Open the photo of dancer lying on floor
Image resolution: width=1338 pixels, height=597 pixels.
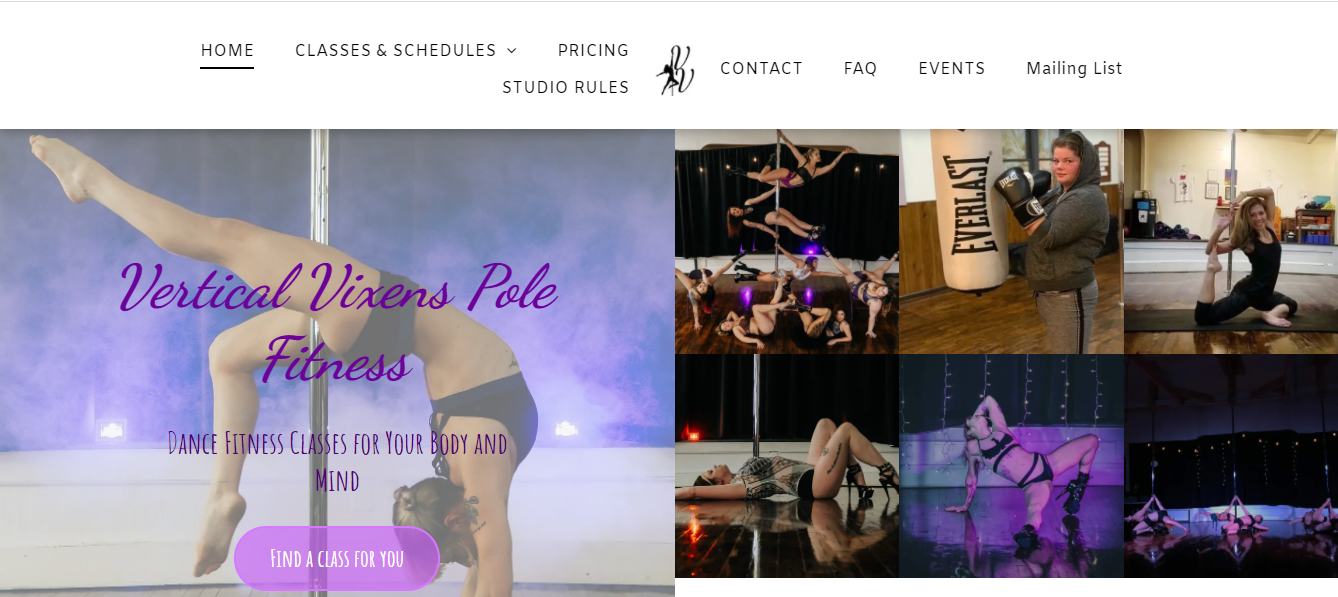click(x=787, y=466)
